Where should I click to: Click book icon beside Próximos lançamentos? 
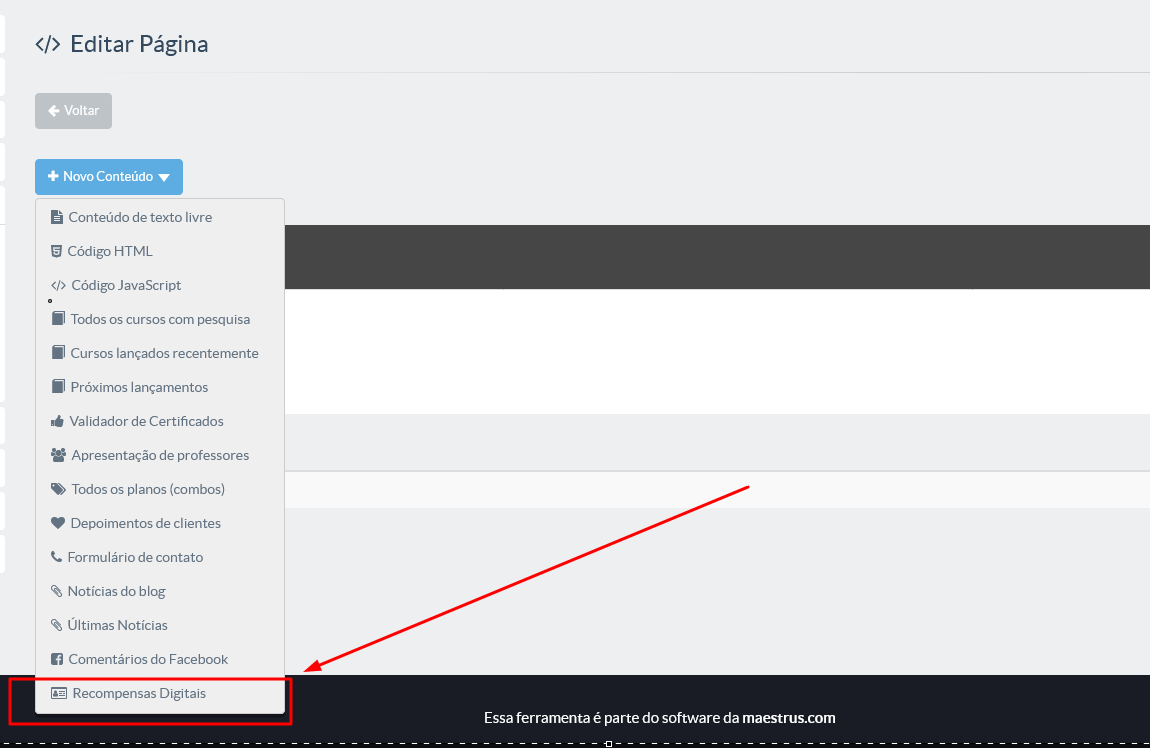(x=58, y=386)
